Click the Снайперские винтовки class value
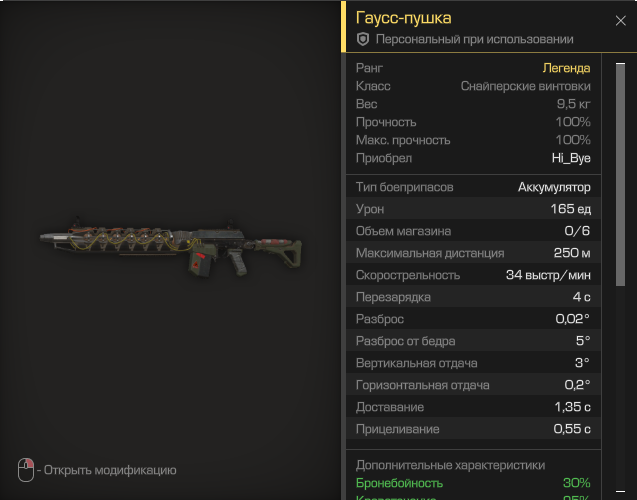Screen dimensions: 637x500 coord(525,86)
